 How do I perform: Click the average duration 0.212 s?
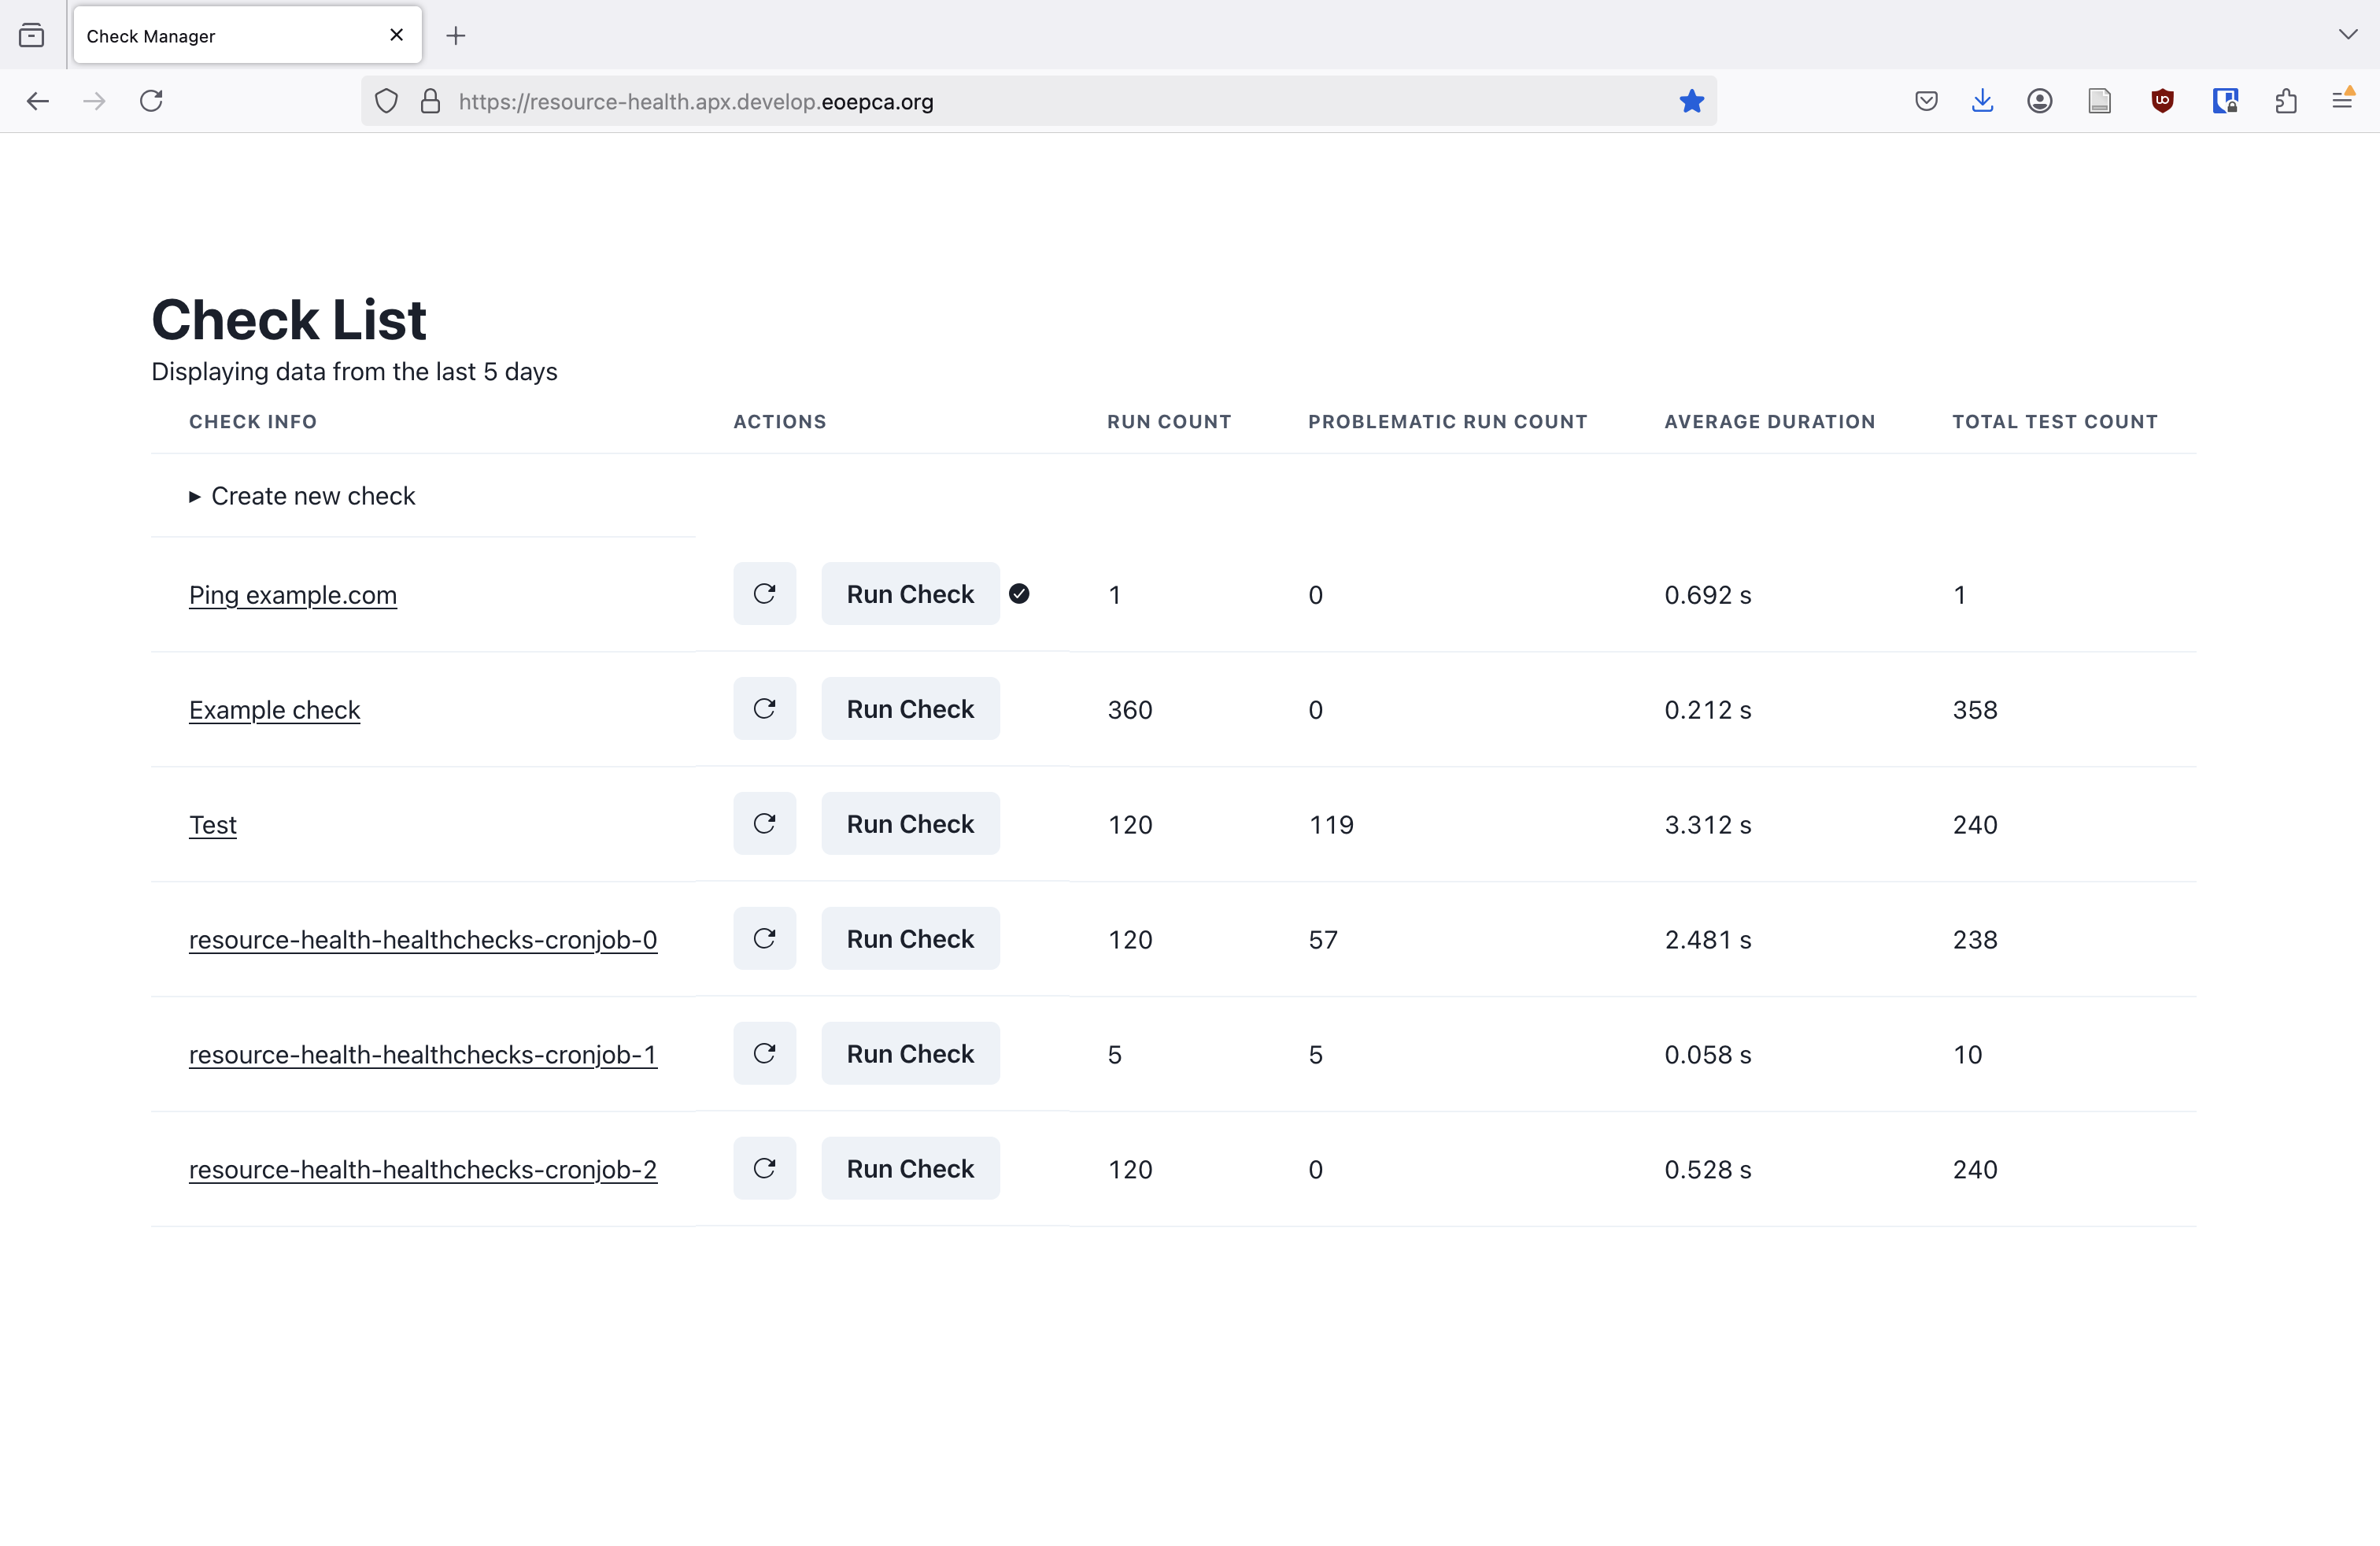[x=1708, y=710]
